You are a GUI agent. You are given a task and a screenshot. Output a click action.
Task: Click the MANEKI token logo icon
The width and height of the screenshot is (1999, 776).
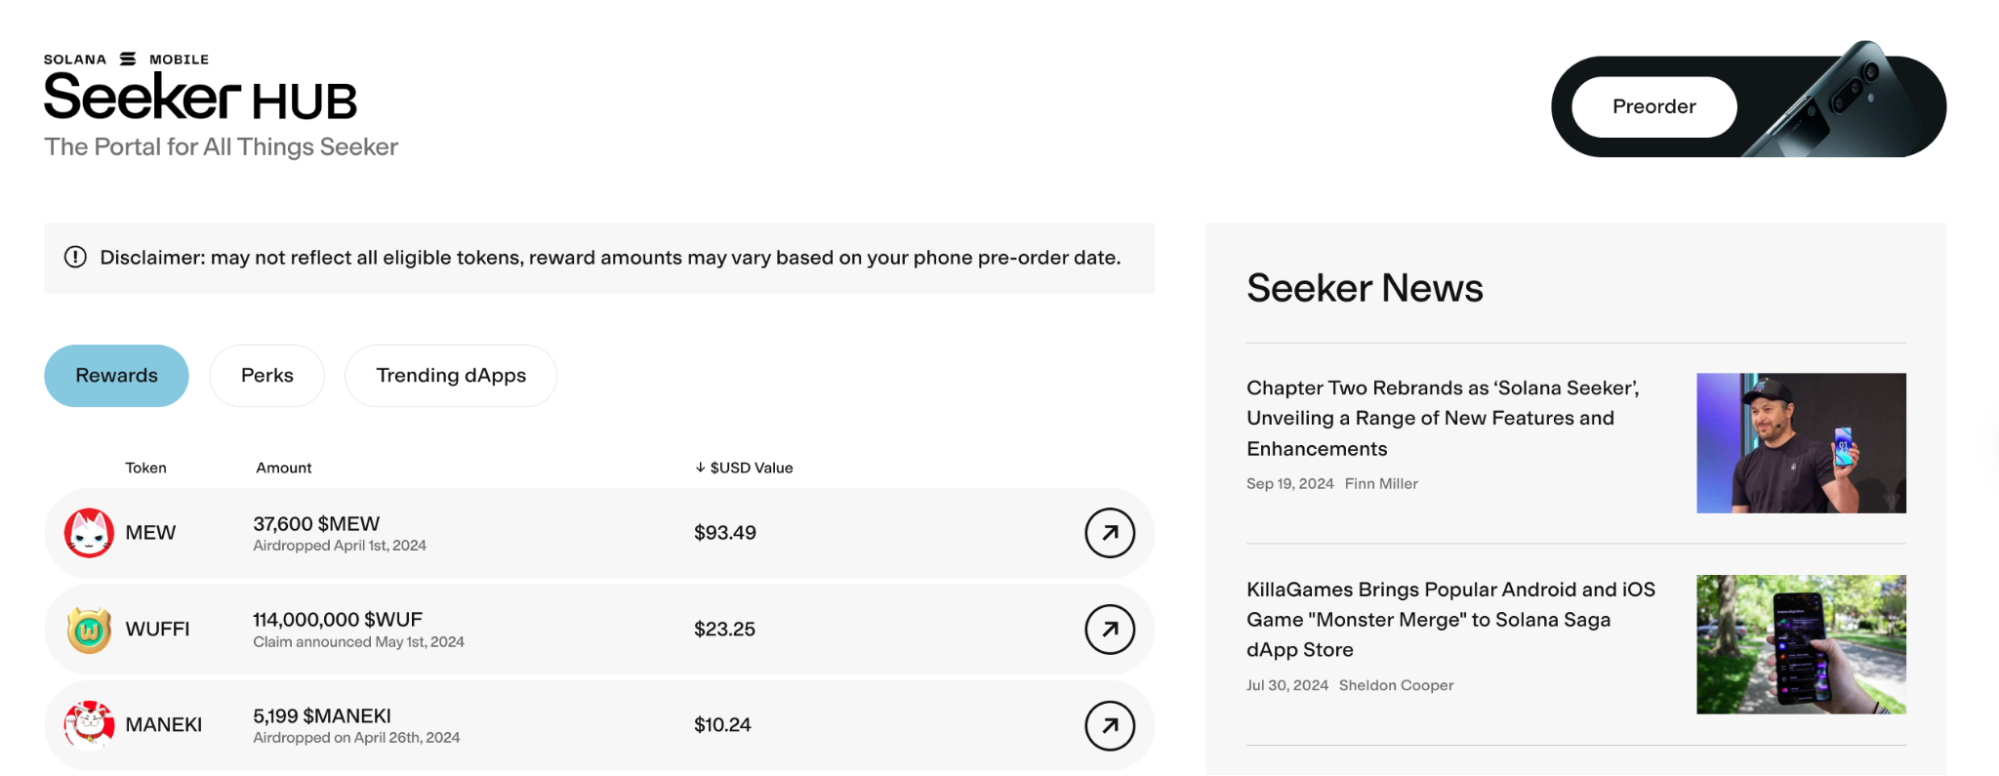click(x=89, y=724)
